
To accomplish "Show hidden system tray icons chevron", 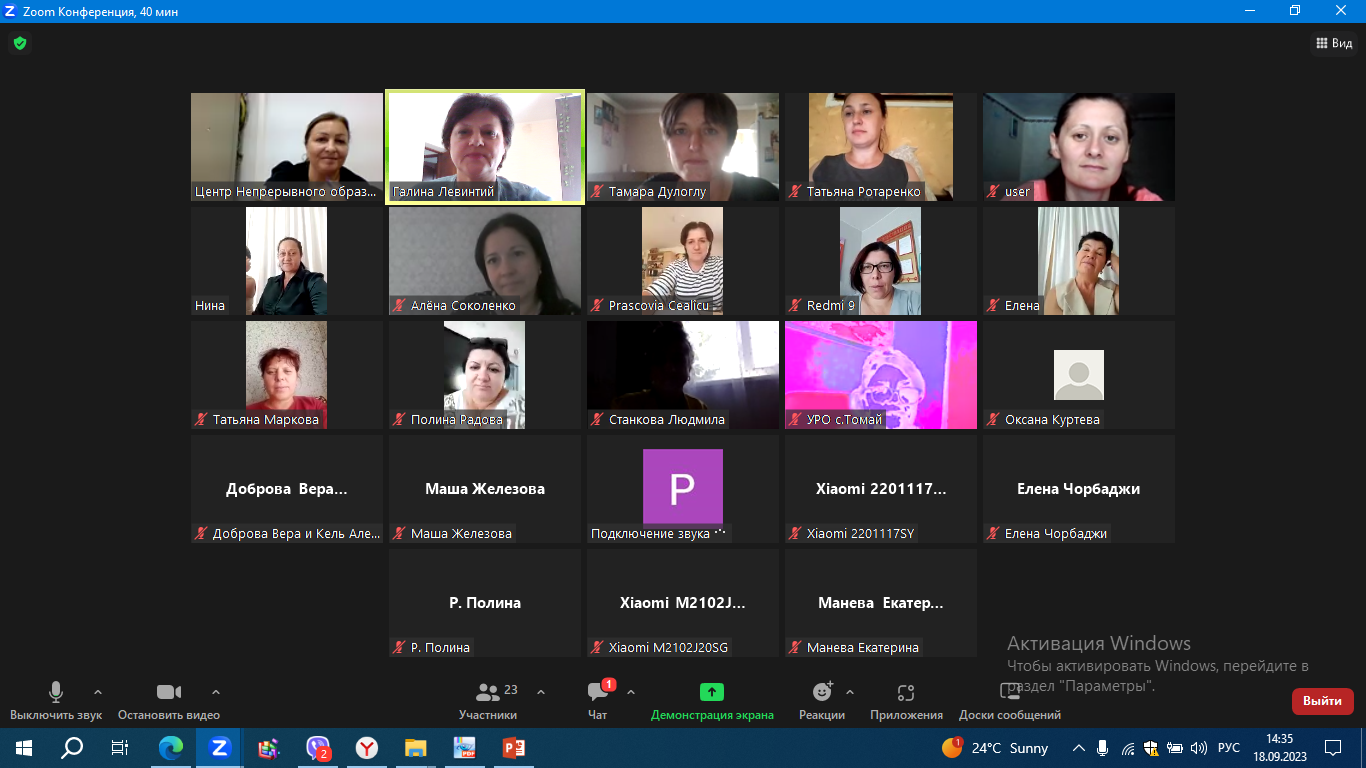I will (1078, 748).
